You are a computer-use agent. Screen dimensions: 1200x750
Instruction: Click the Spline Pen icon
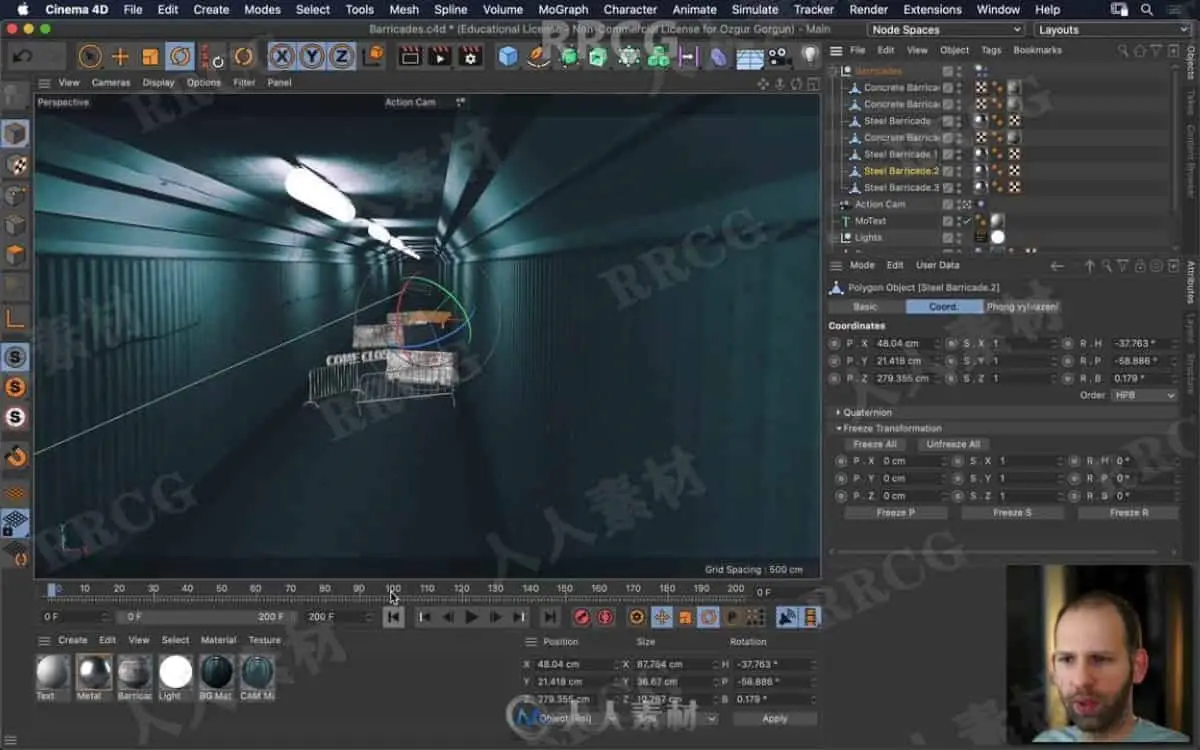click(x=538, y=56)
